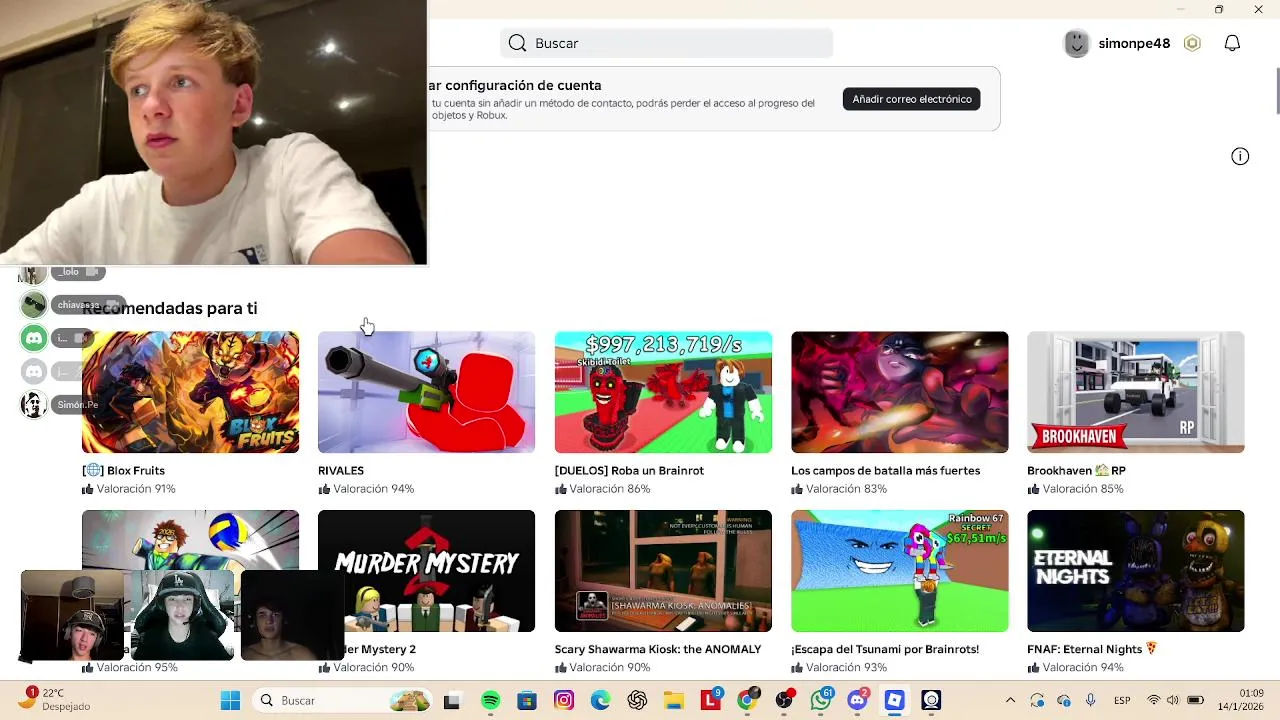Click the chiavassa overlay avatar
This screenshot has width=1280, height=720.
pos(34,304)
